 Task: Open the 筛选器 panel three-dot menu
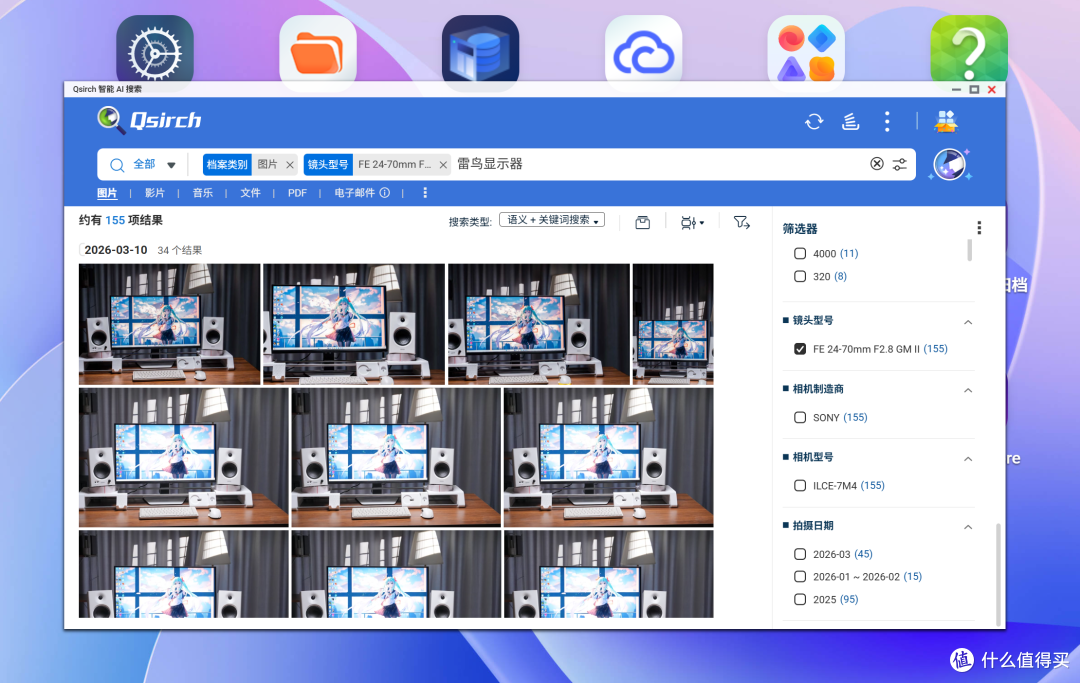(x=979, y=228)
